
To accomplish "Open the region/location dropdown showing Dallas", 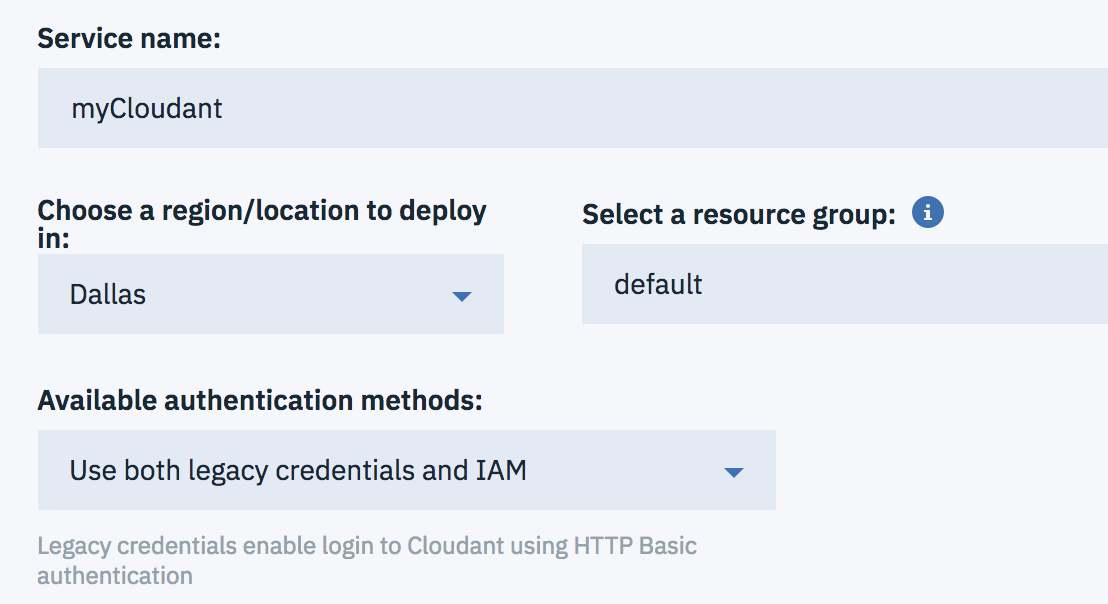I will [270, 294].
